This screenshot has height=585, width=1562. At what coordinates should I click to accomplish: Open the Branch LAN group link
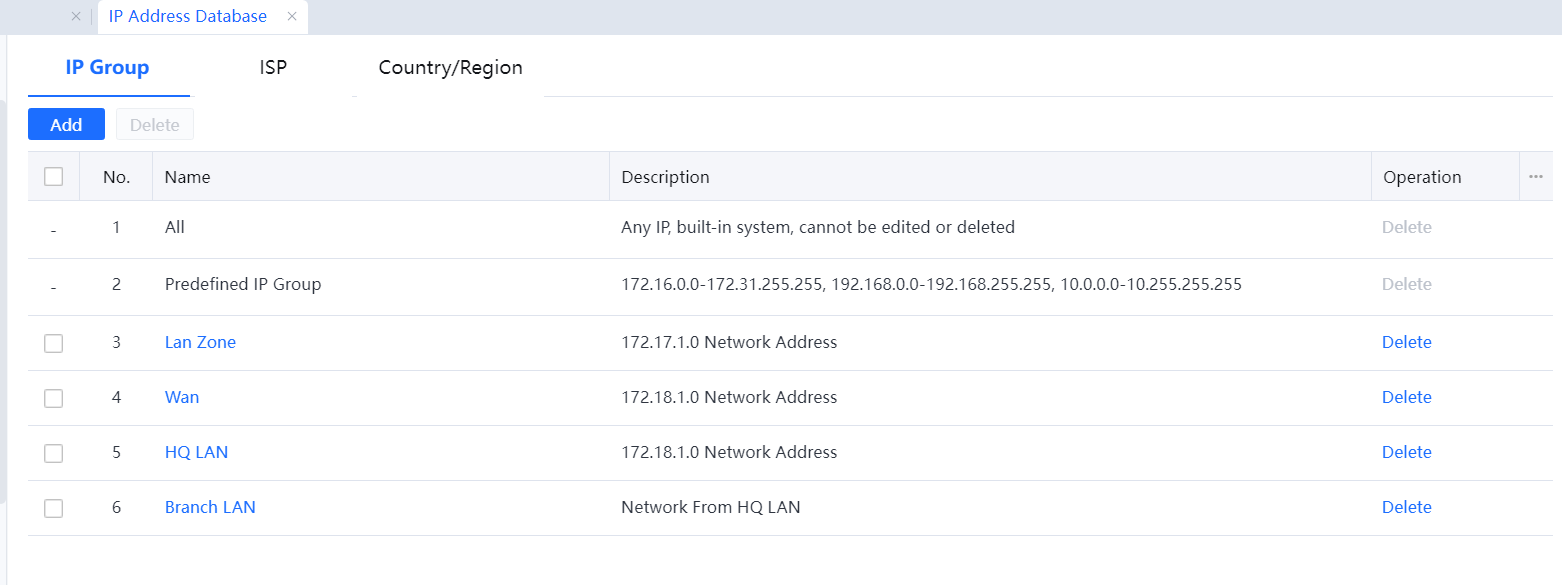click(210, 507)
